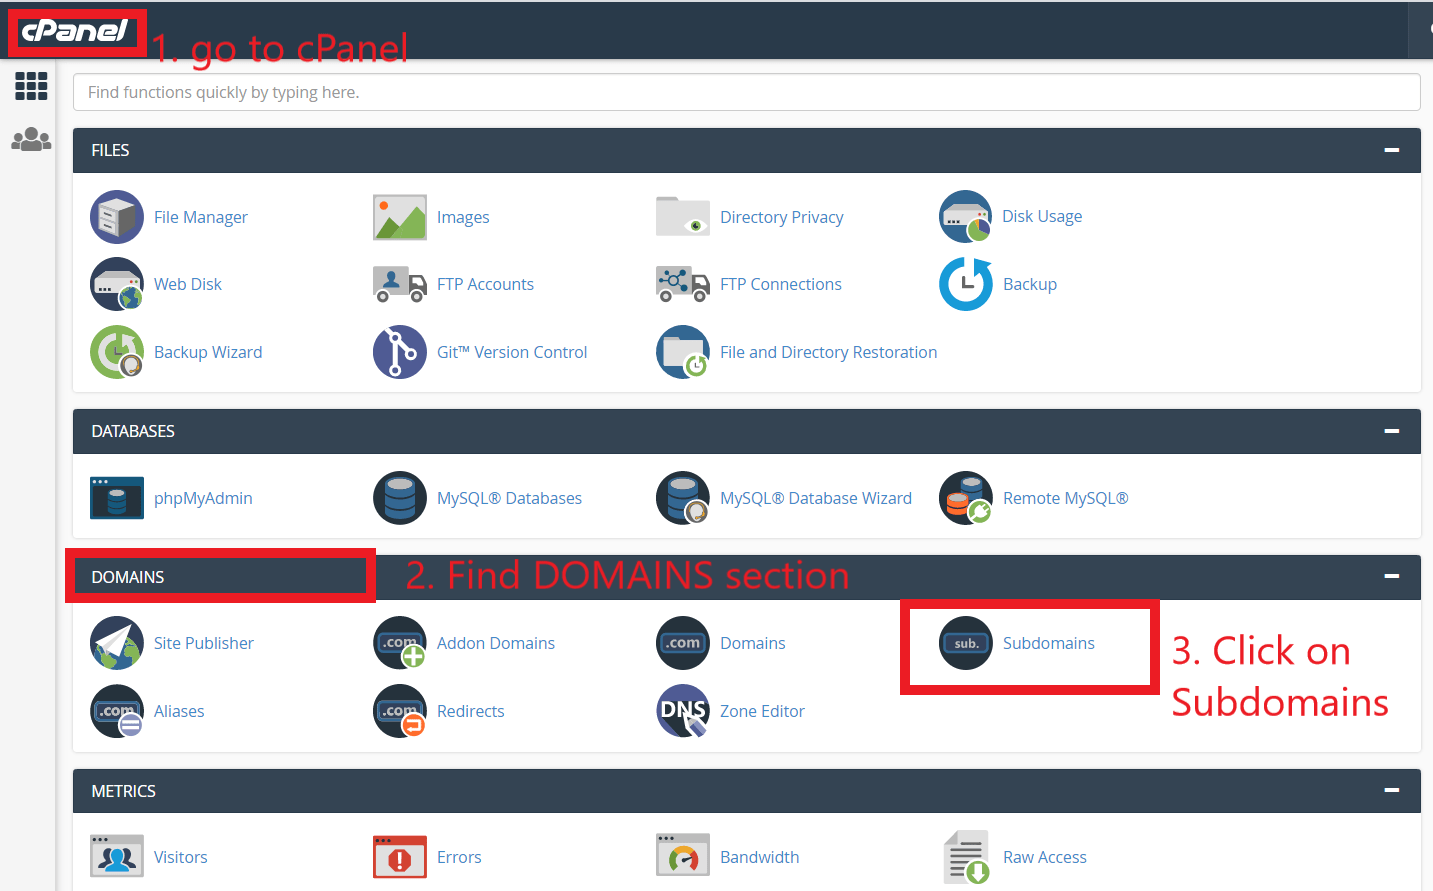Click the MySQL Databases icon

pyautogui.click(x=400, y=498)
